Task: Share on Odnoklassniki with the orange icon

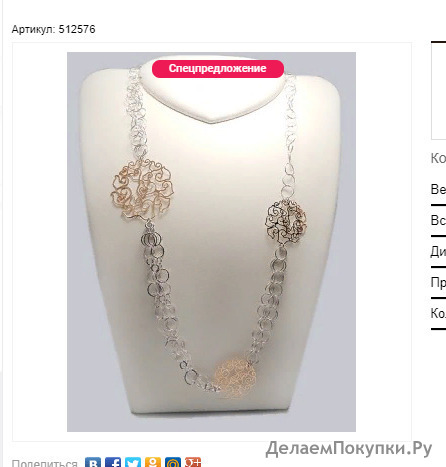Action: tap(153, 463)
